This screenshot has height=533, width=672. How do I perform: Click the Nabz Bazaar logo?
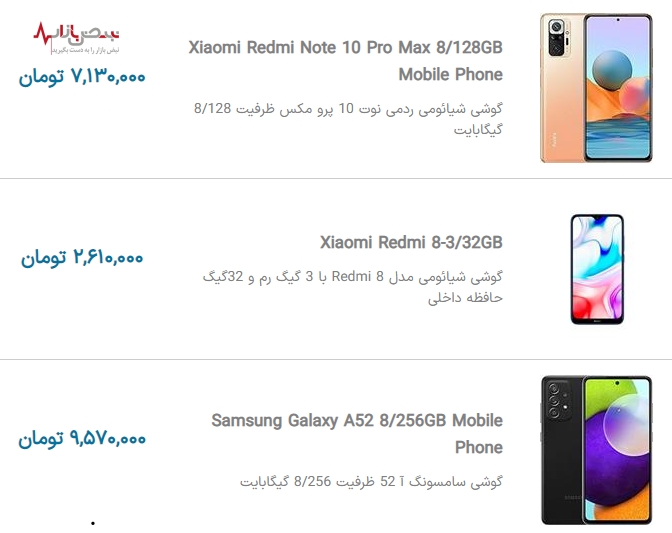[x=76, y=38]
